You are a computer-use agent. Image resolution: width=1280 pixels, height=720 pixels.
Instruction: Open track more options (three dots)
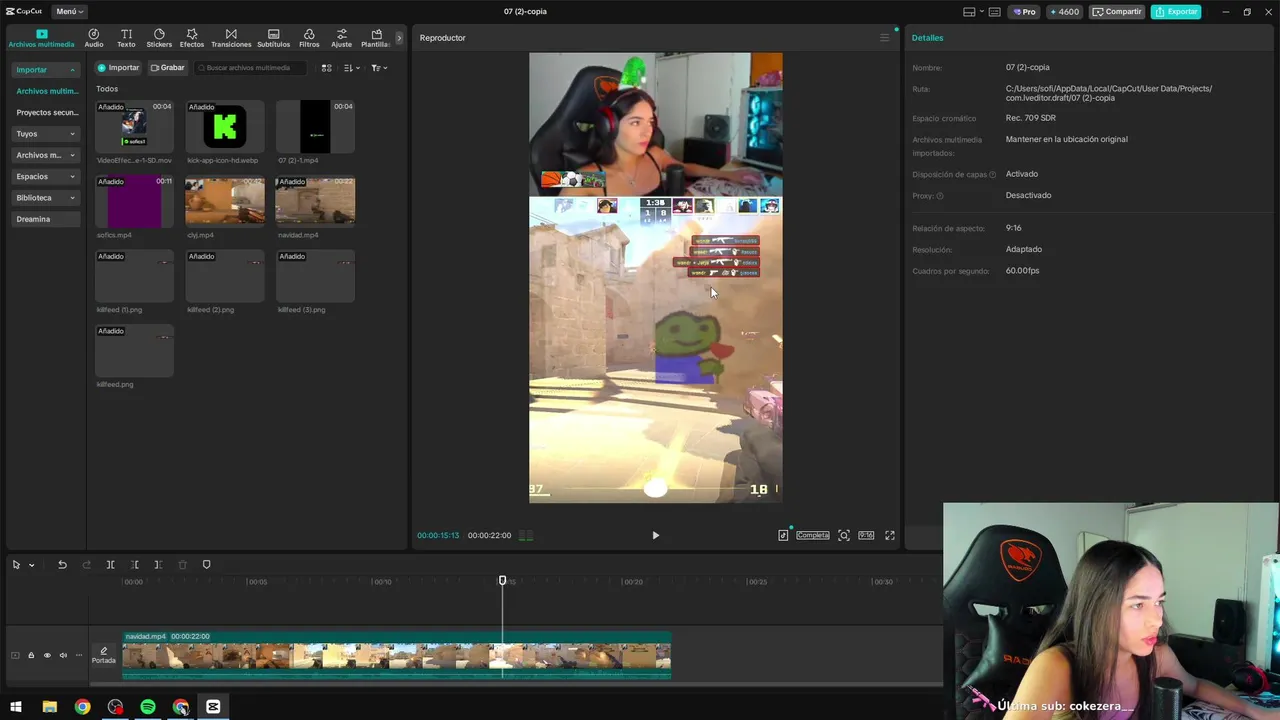point(79,656)
